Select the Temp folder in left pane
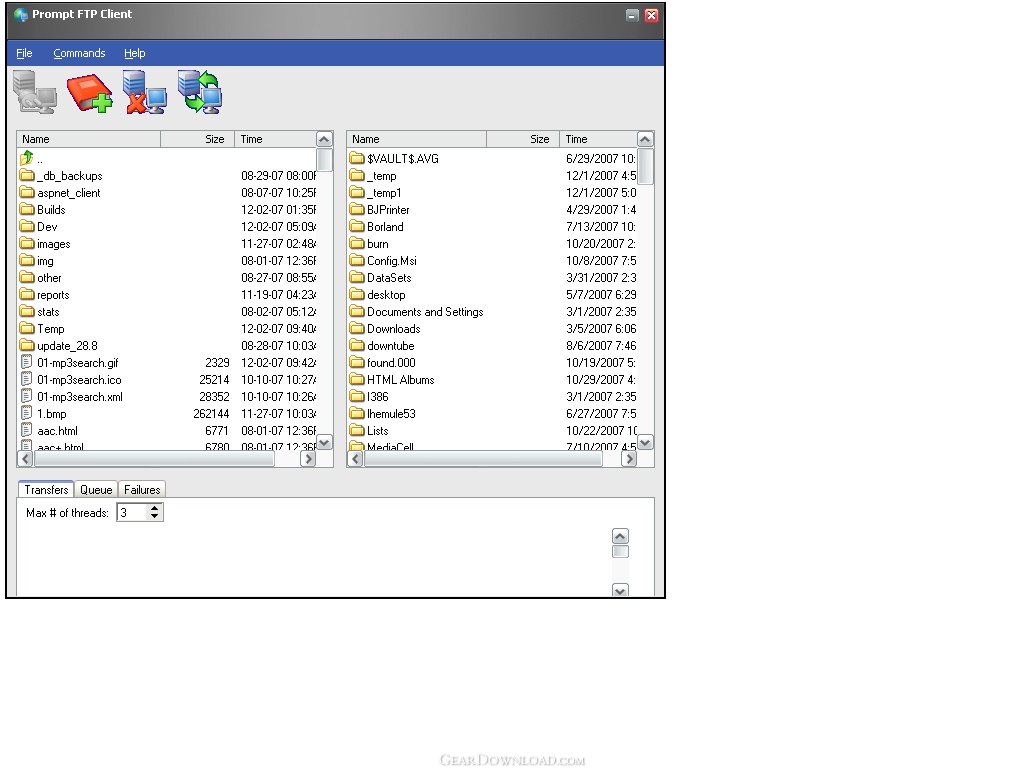 pos(42,328)
